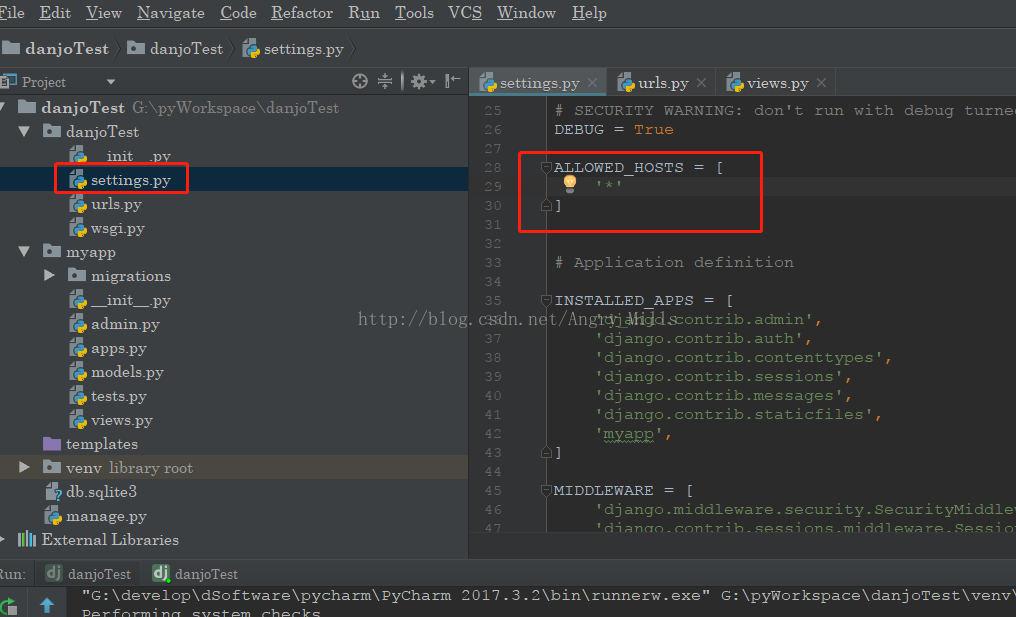
Task: Collapse the myapp folder
Action: [25, 251]
